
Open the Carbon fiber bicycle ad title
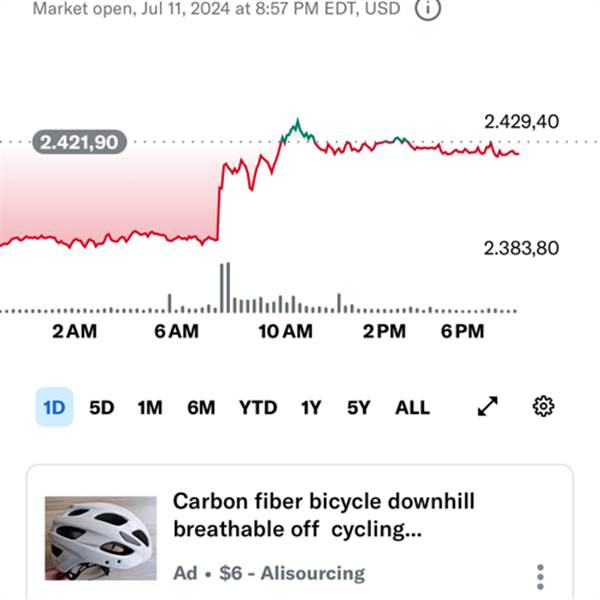(x=324, y=515)
